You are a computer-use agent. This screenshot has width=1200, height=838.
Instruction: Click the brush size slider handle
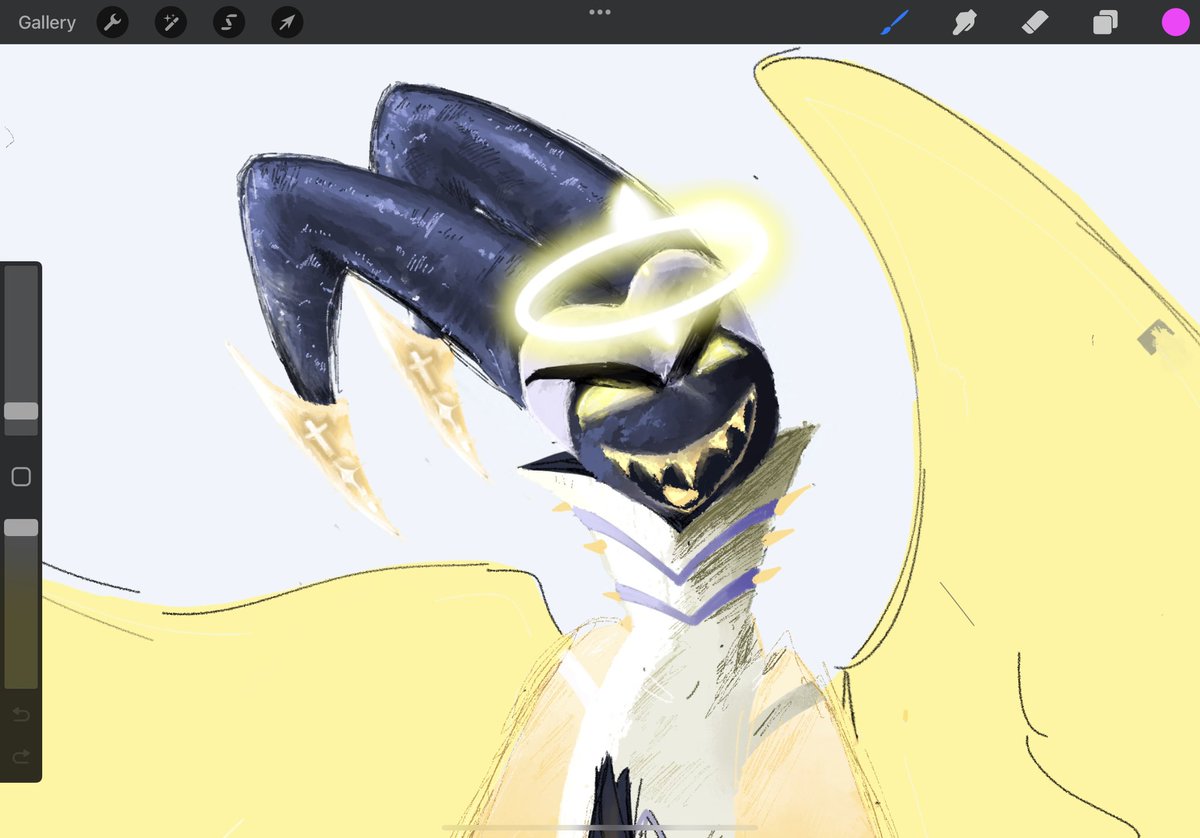click(21, 411)
